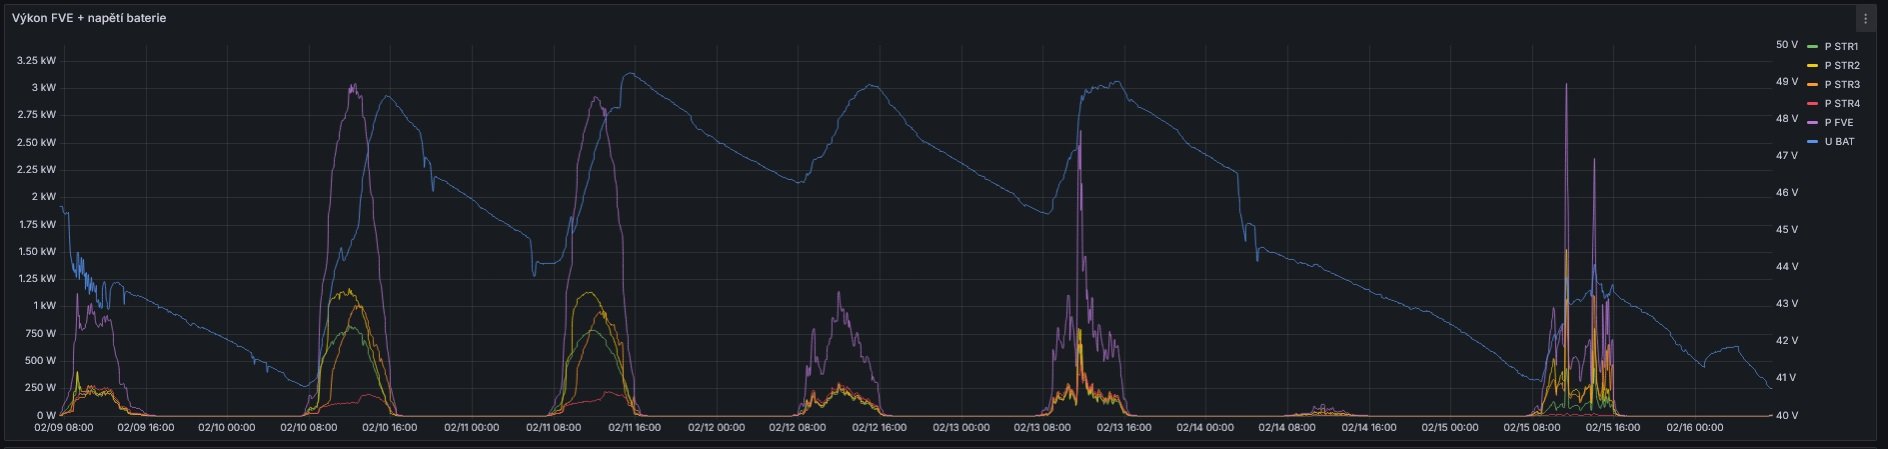Click the 02/09 16:00 time label

(x=145, y=428)
